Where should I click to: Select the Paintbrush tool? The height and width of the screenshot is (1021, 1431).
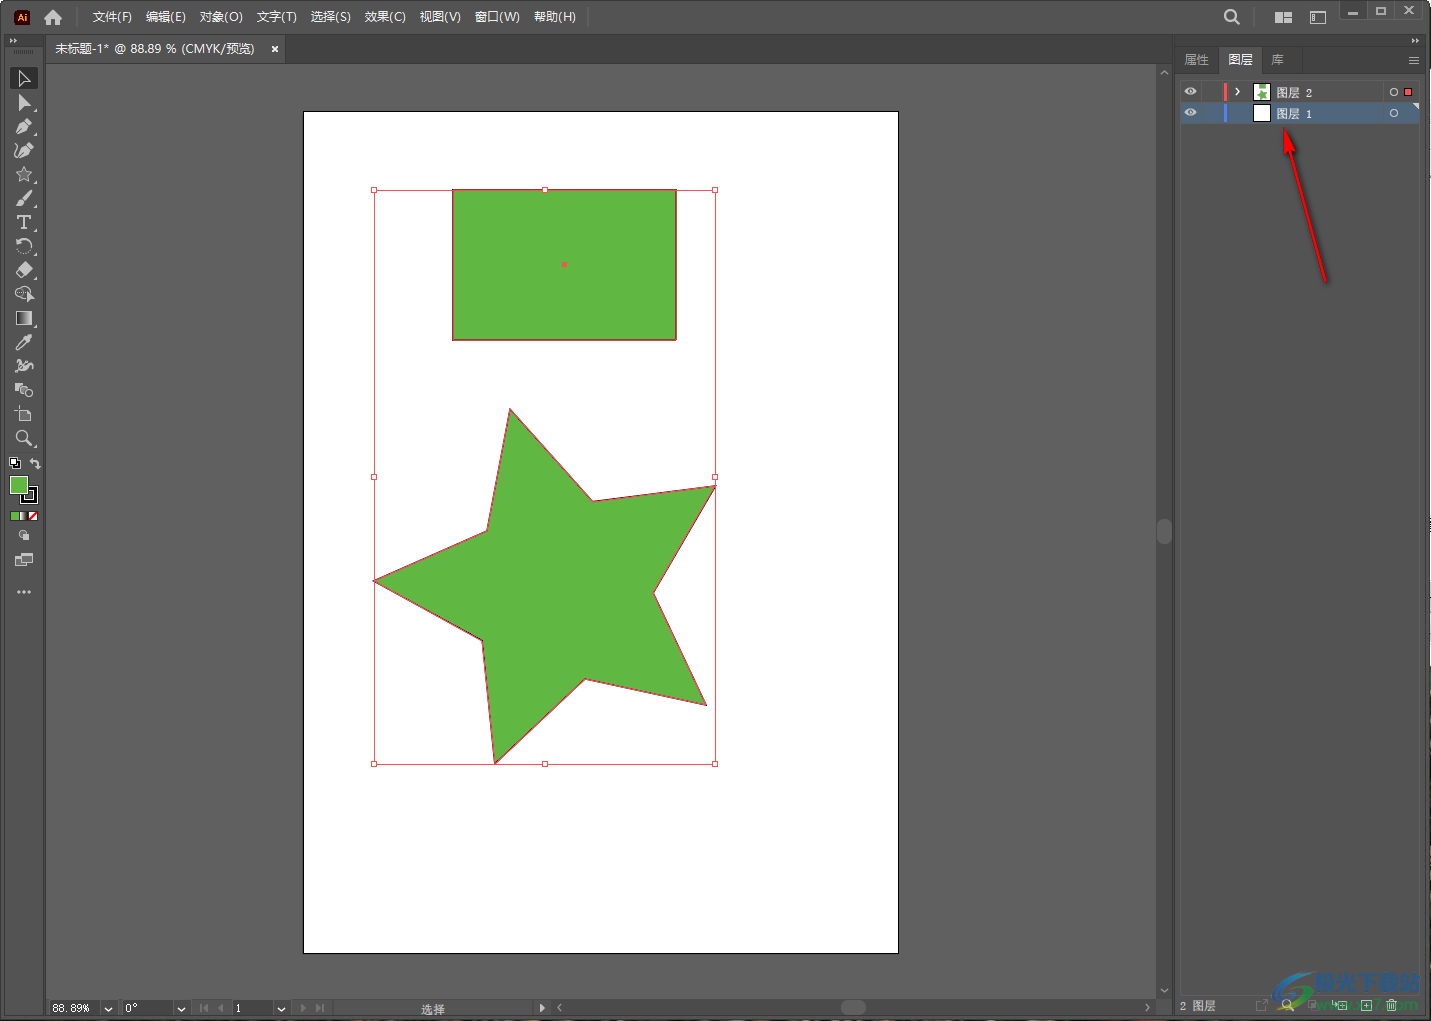tap(24, 198)
